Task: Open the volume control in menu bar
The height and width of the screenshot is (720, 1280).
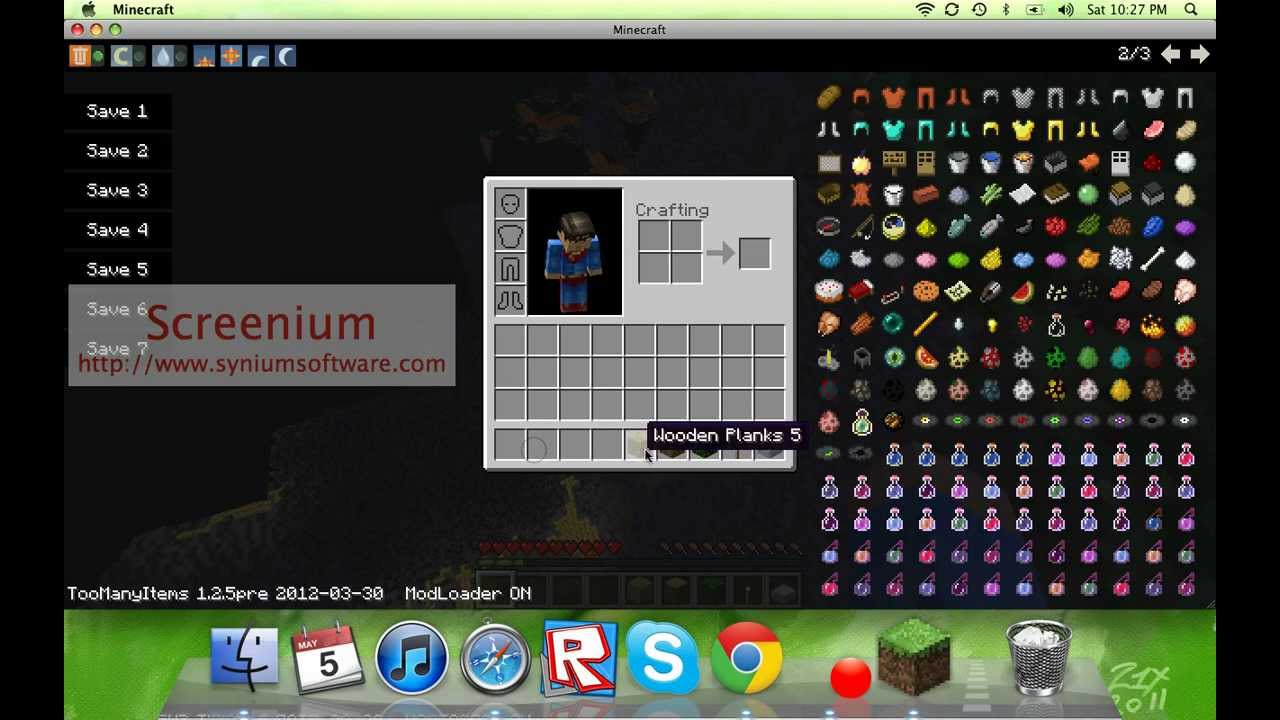Action: click(x=1065, y=10)
